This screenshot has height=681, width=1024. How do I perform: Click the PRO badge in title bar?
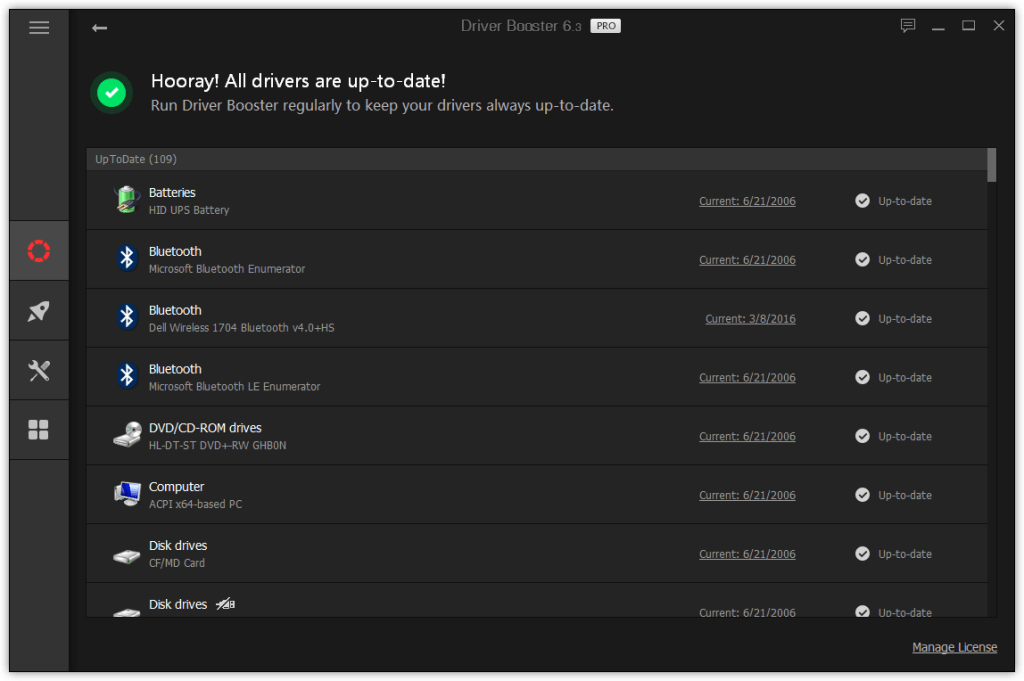(x=605, y=26)
